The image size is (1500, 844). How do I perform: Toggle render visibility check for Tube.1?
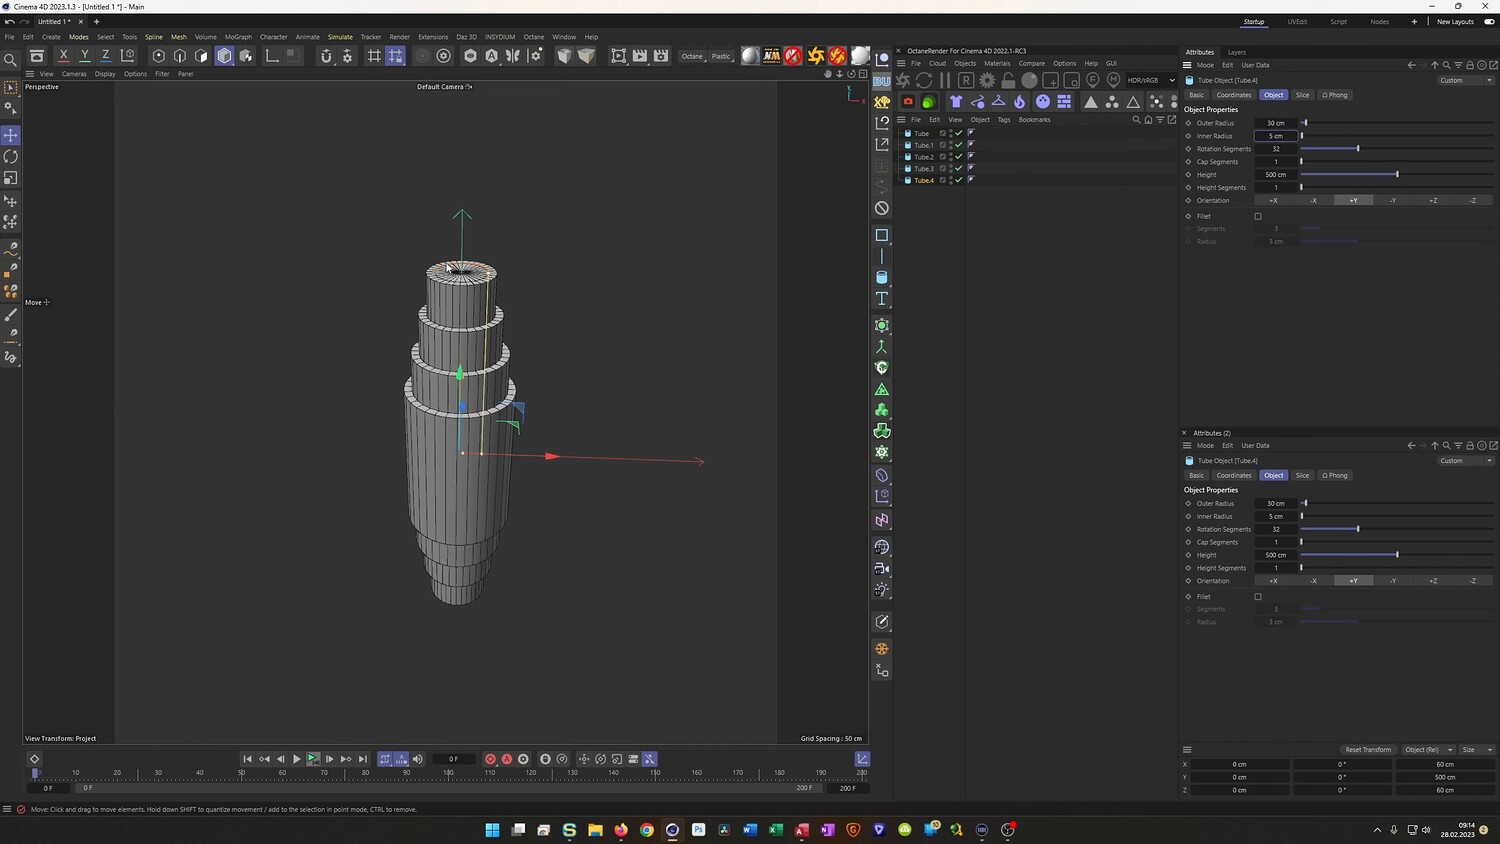click(x=959, y=145)
